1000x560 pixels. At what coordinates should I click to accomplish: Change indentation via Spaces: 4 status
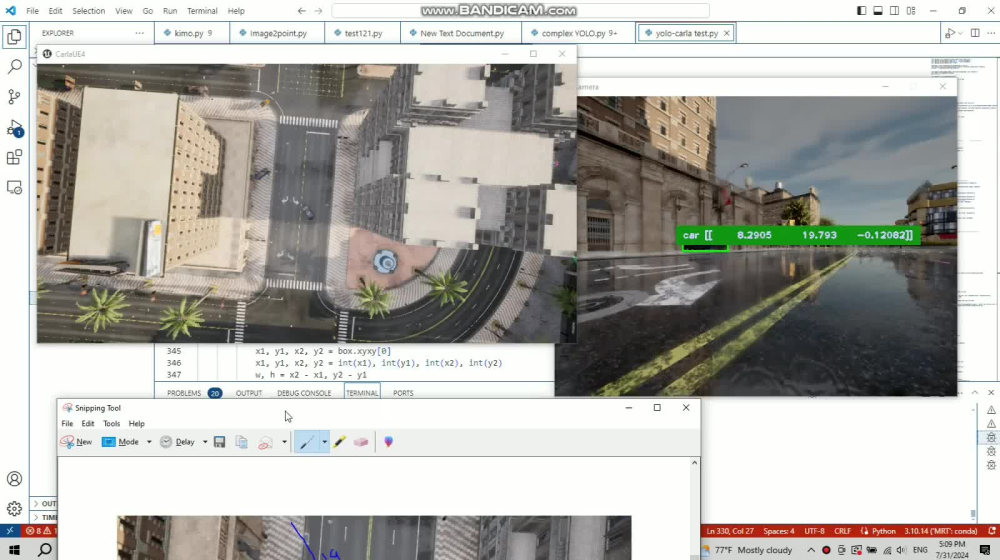[x=779, y=531]
